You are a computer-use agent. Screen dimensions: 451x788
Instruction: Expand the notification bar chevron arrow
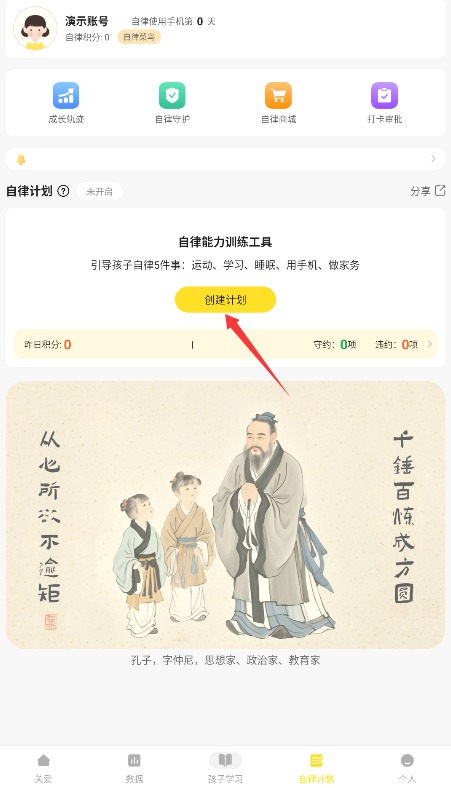click(x=433, y=159)
